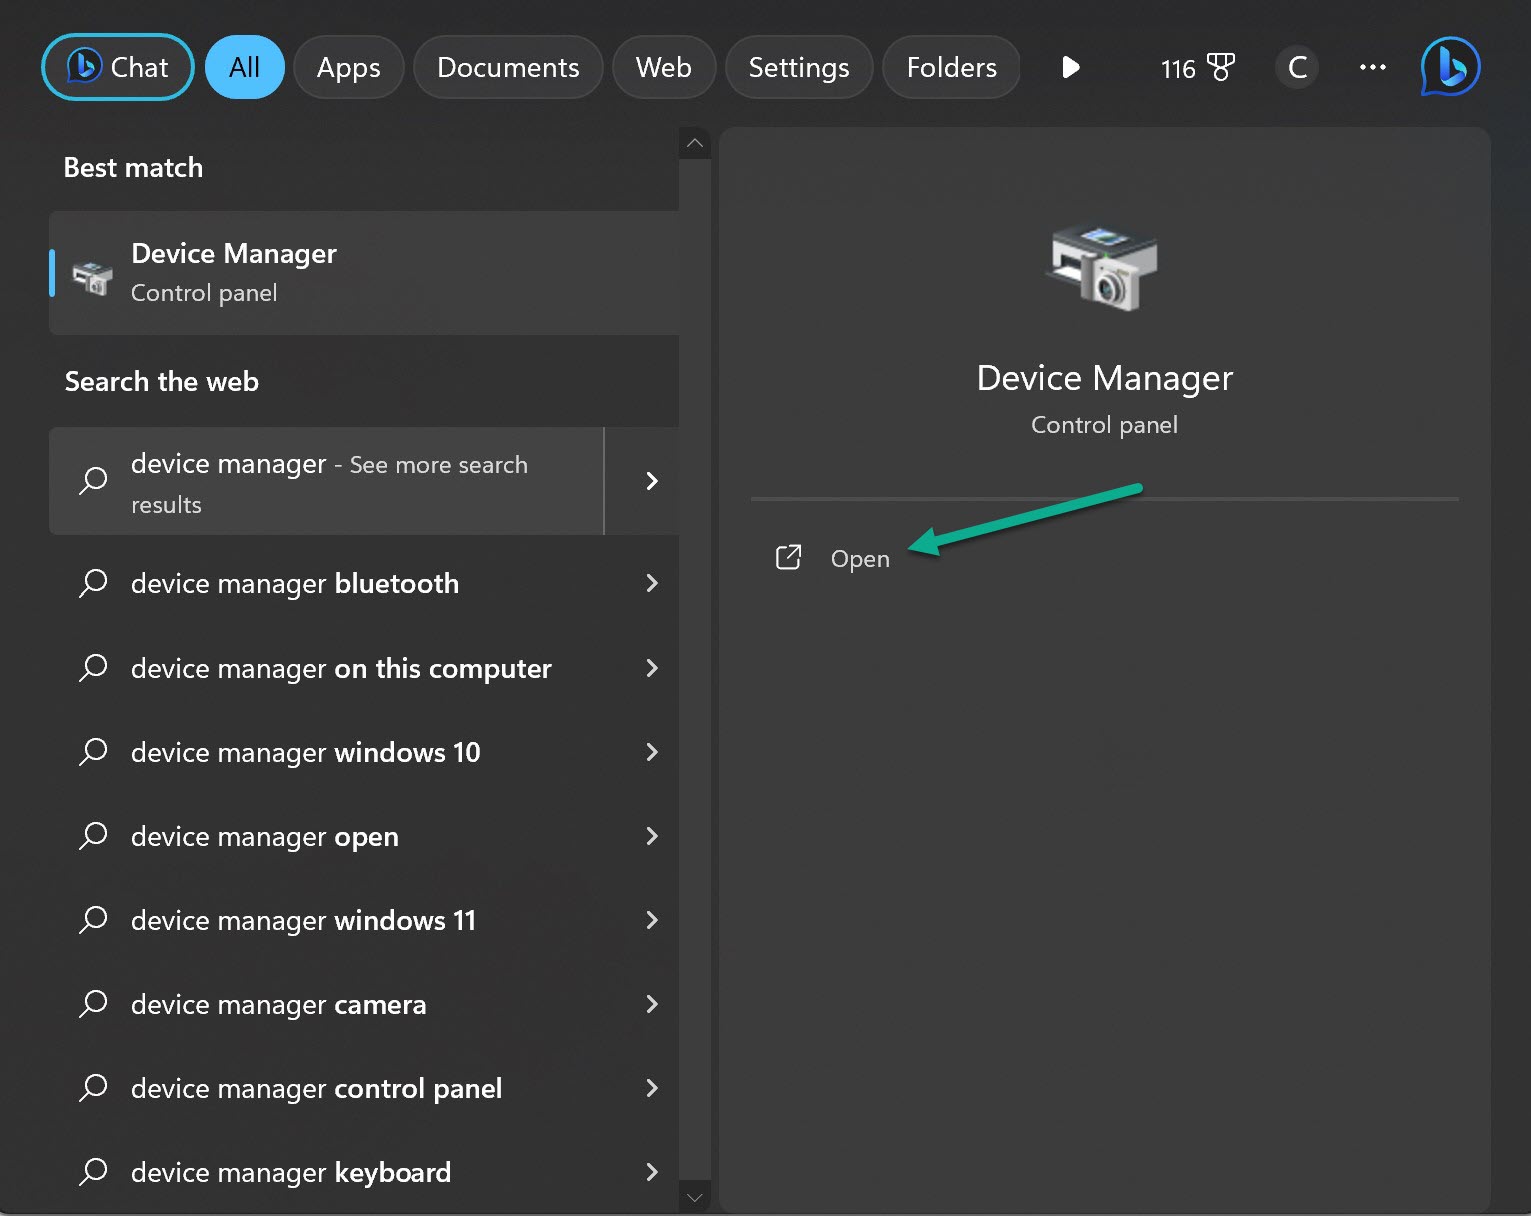The width and height of the screenshot is (1531, 1216).
Task: Click the results scrollbar up arrow
Action: point(695,143)
